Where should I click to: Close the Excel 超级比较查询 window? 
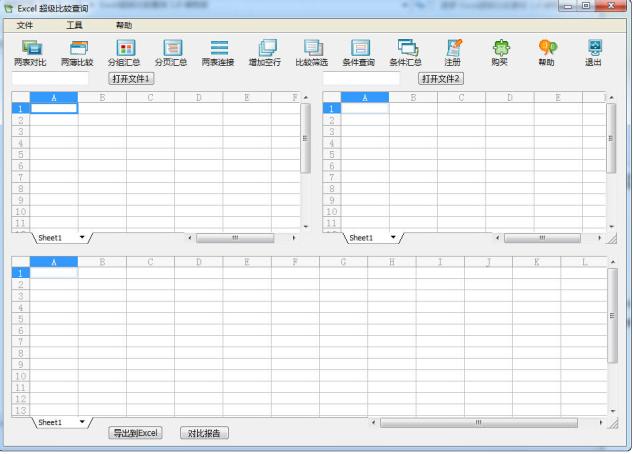tap(612, 6)
